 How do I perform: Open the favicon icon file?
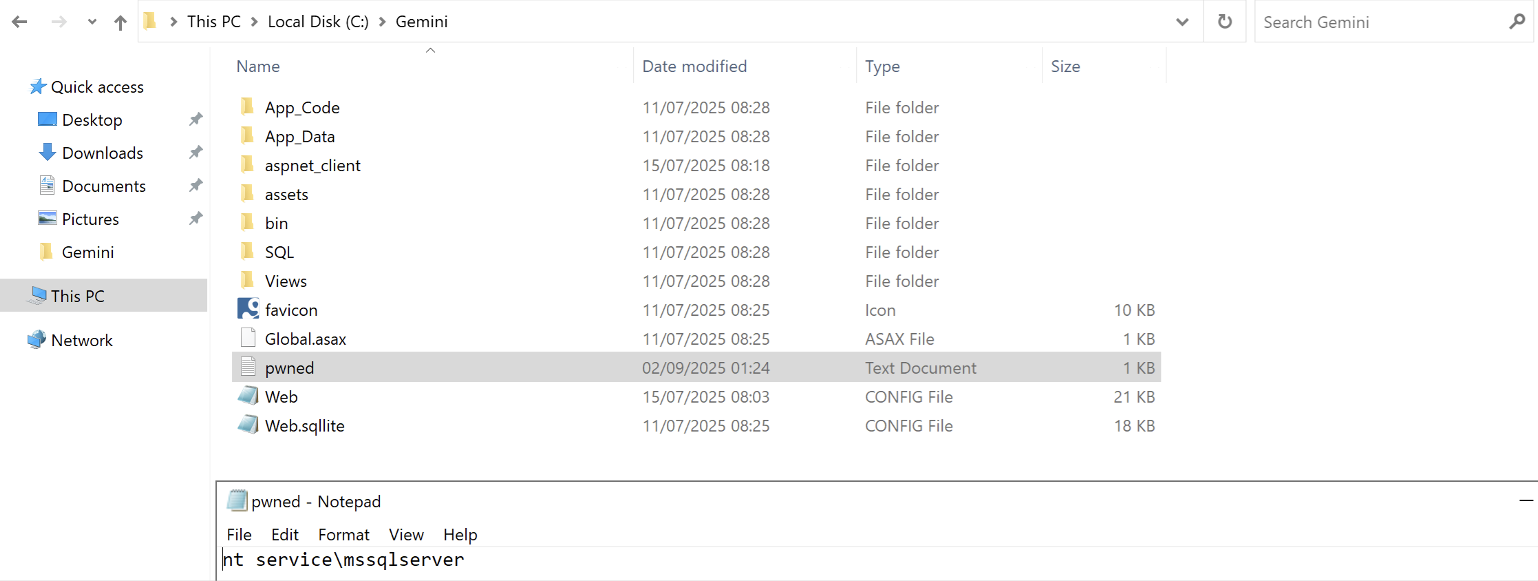[291, 310]
